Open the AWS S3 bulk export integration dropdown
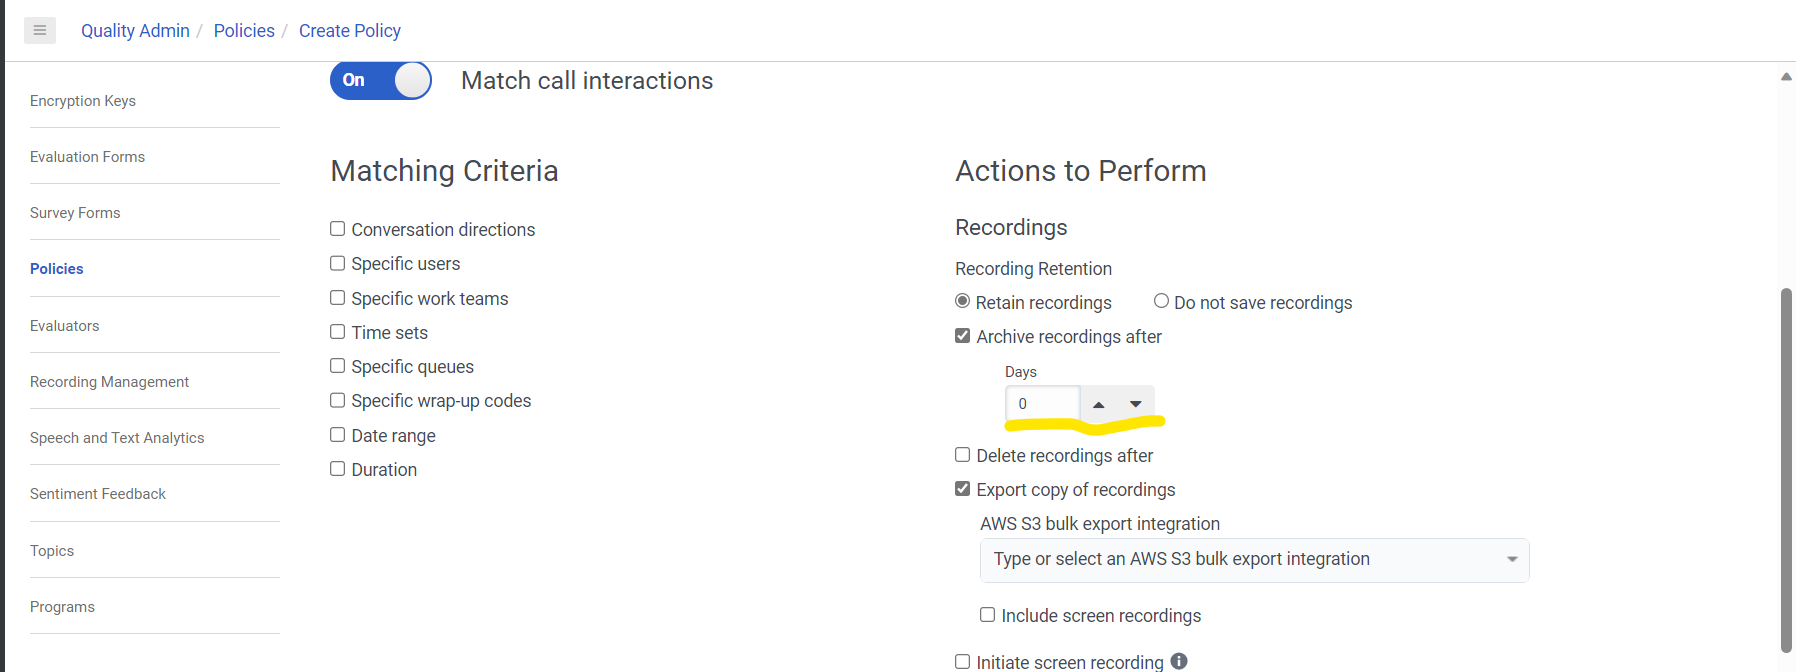1796x672 pixels. 1254,560
